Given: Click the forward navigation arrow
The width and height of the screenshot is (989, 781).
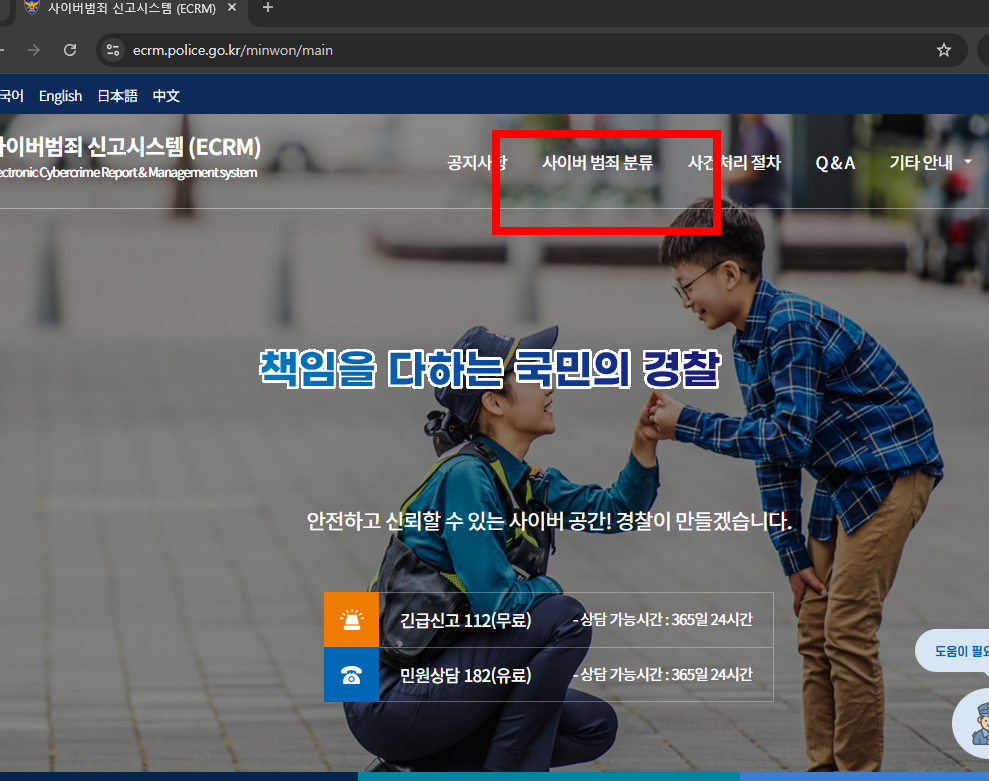Looking at the screenshot, I should click(33, 49).
